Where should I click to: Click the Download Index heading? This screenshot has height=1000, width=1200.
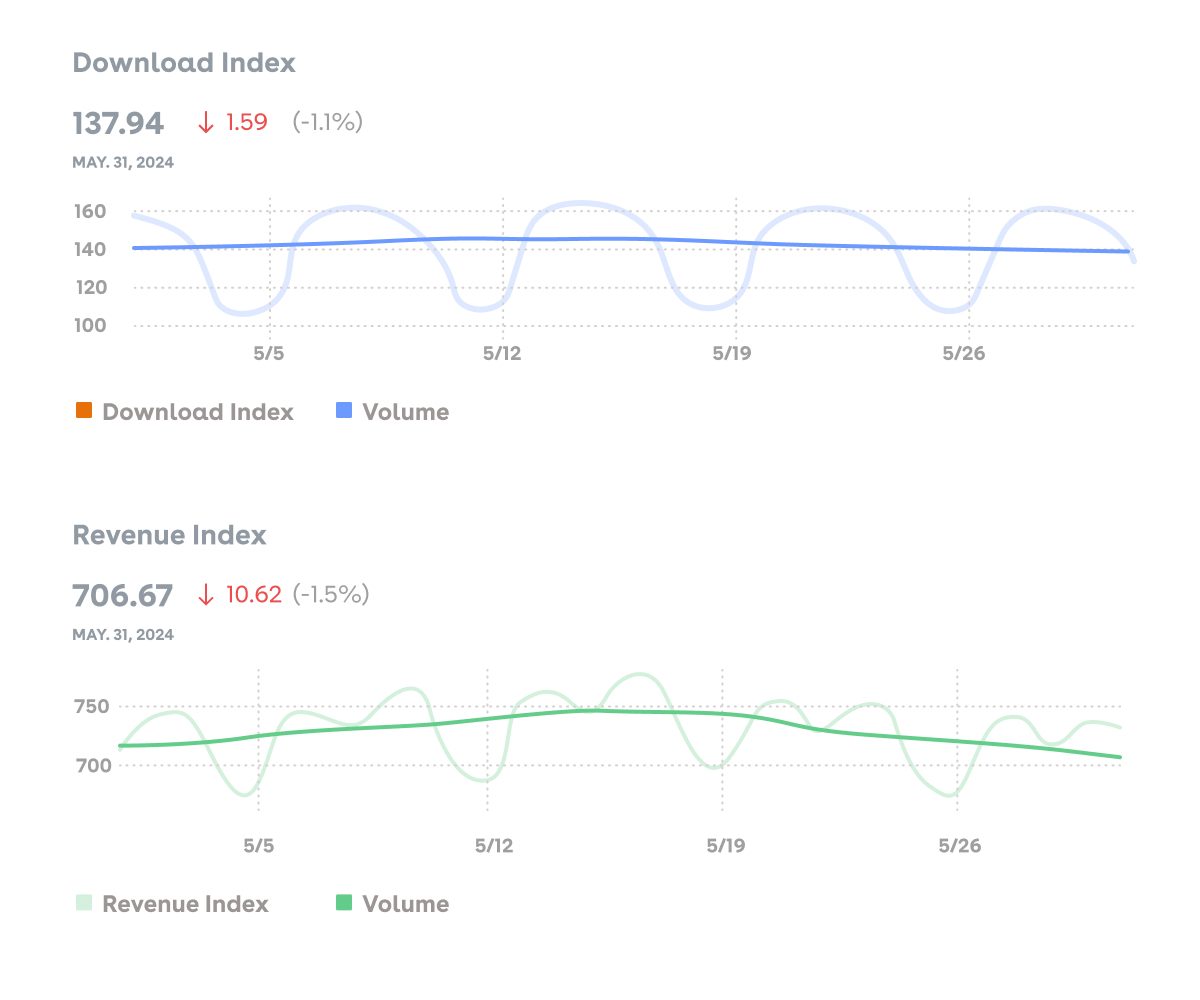pos(184,63)
